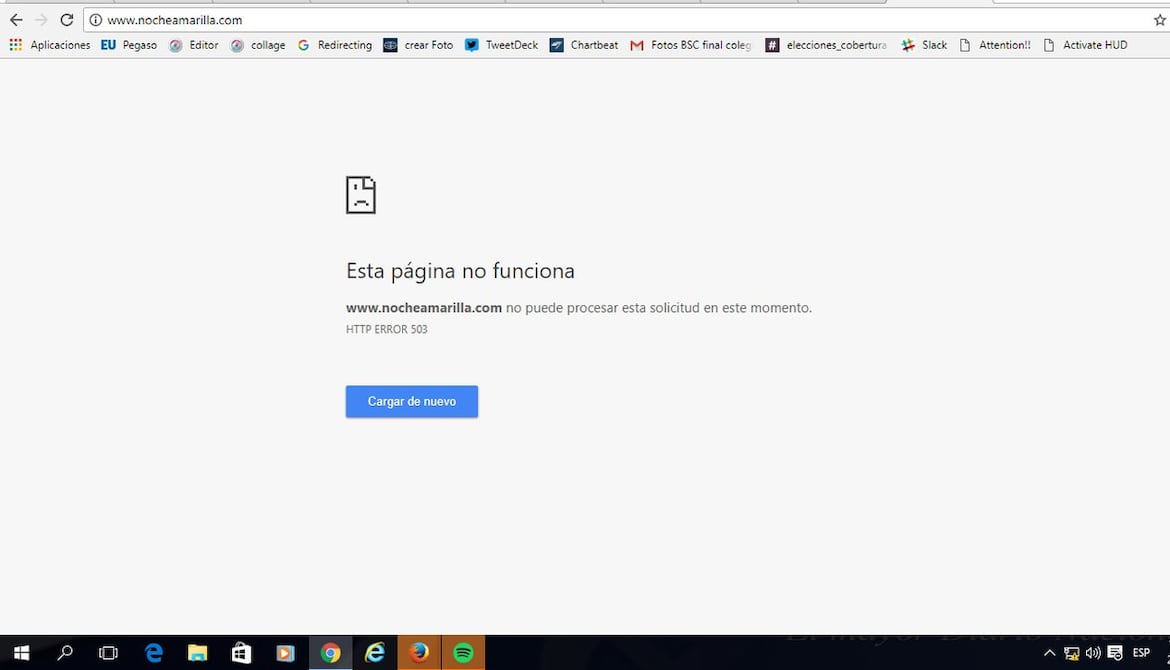Open Aplicaciones apps shortcut
The height and width of the screenshot is (670, 1170).
(49, 45)
